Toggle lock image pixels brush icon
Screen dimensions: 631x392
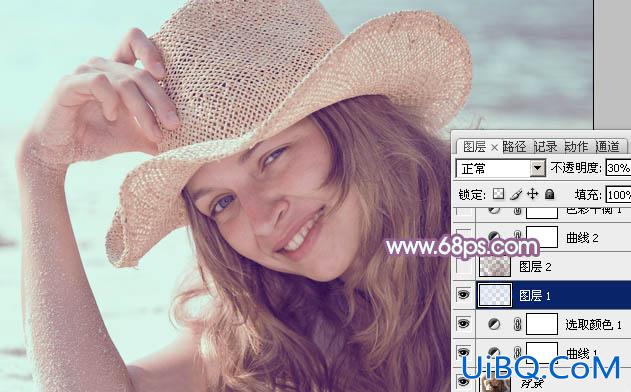click(516, 194)
